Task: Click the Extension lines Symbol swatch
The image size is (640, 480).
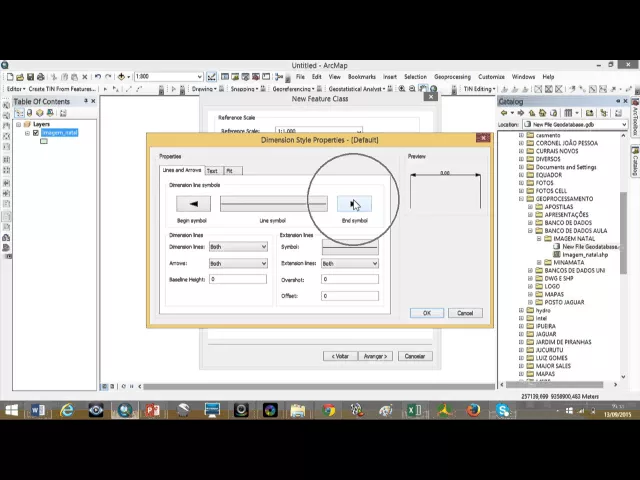Action: 350,247
